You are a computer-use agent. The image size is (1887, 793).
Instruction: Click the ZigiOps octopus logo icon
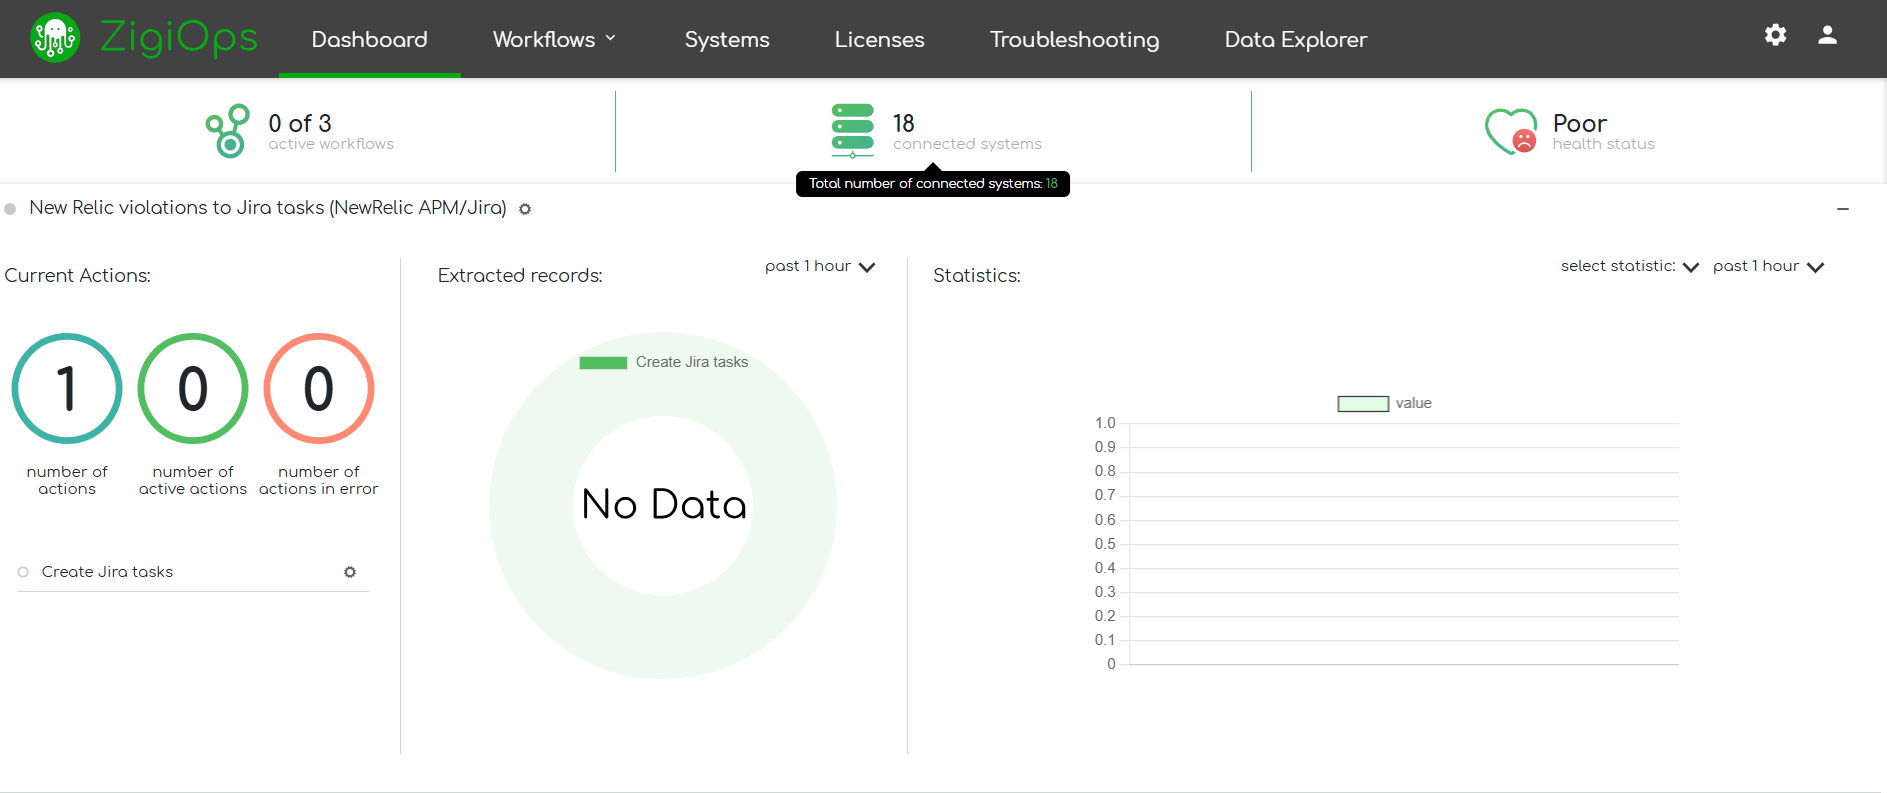pos(55,38)
